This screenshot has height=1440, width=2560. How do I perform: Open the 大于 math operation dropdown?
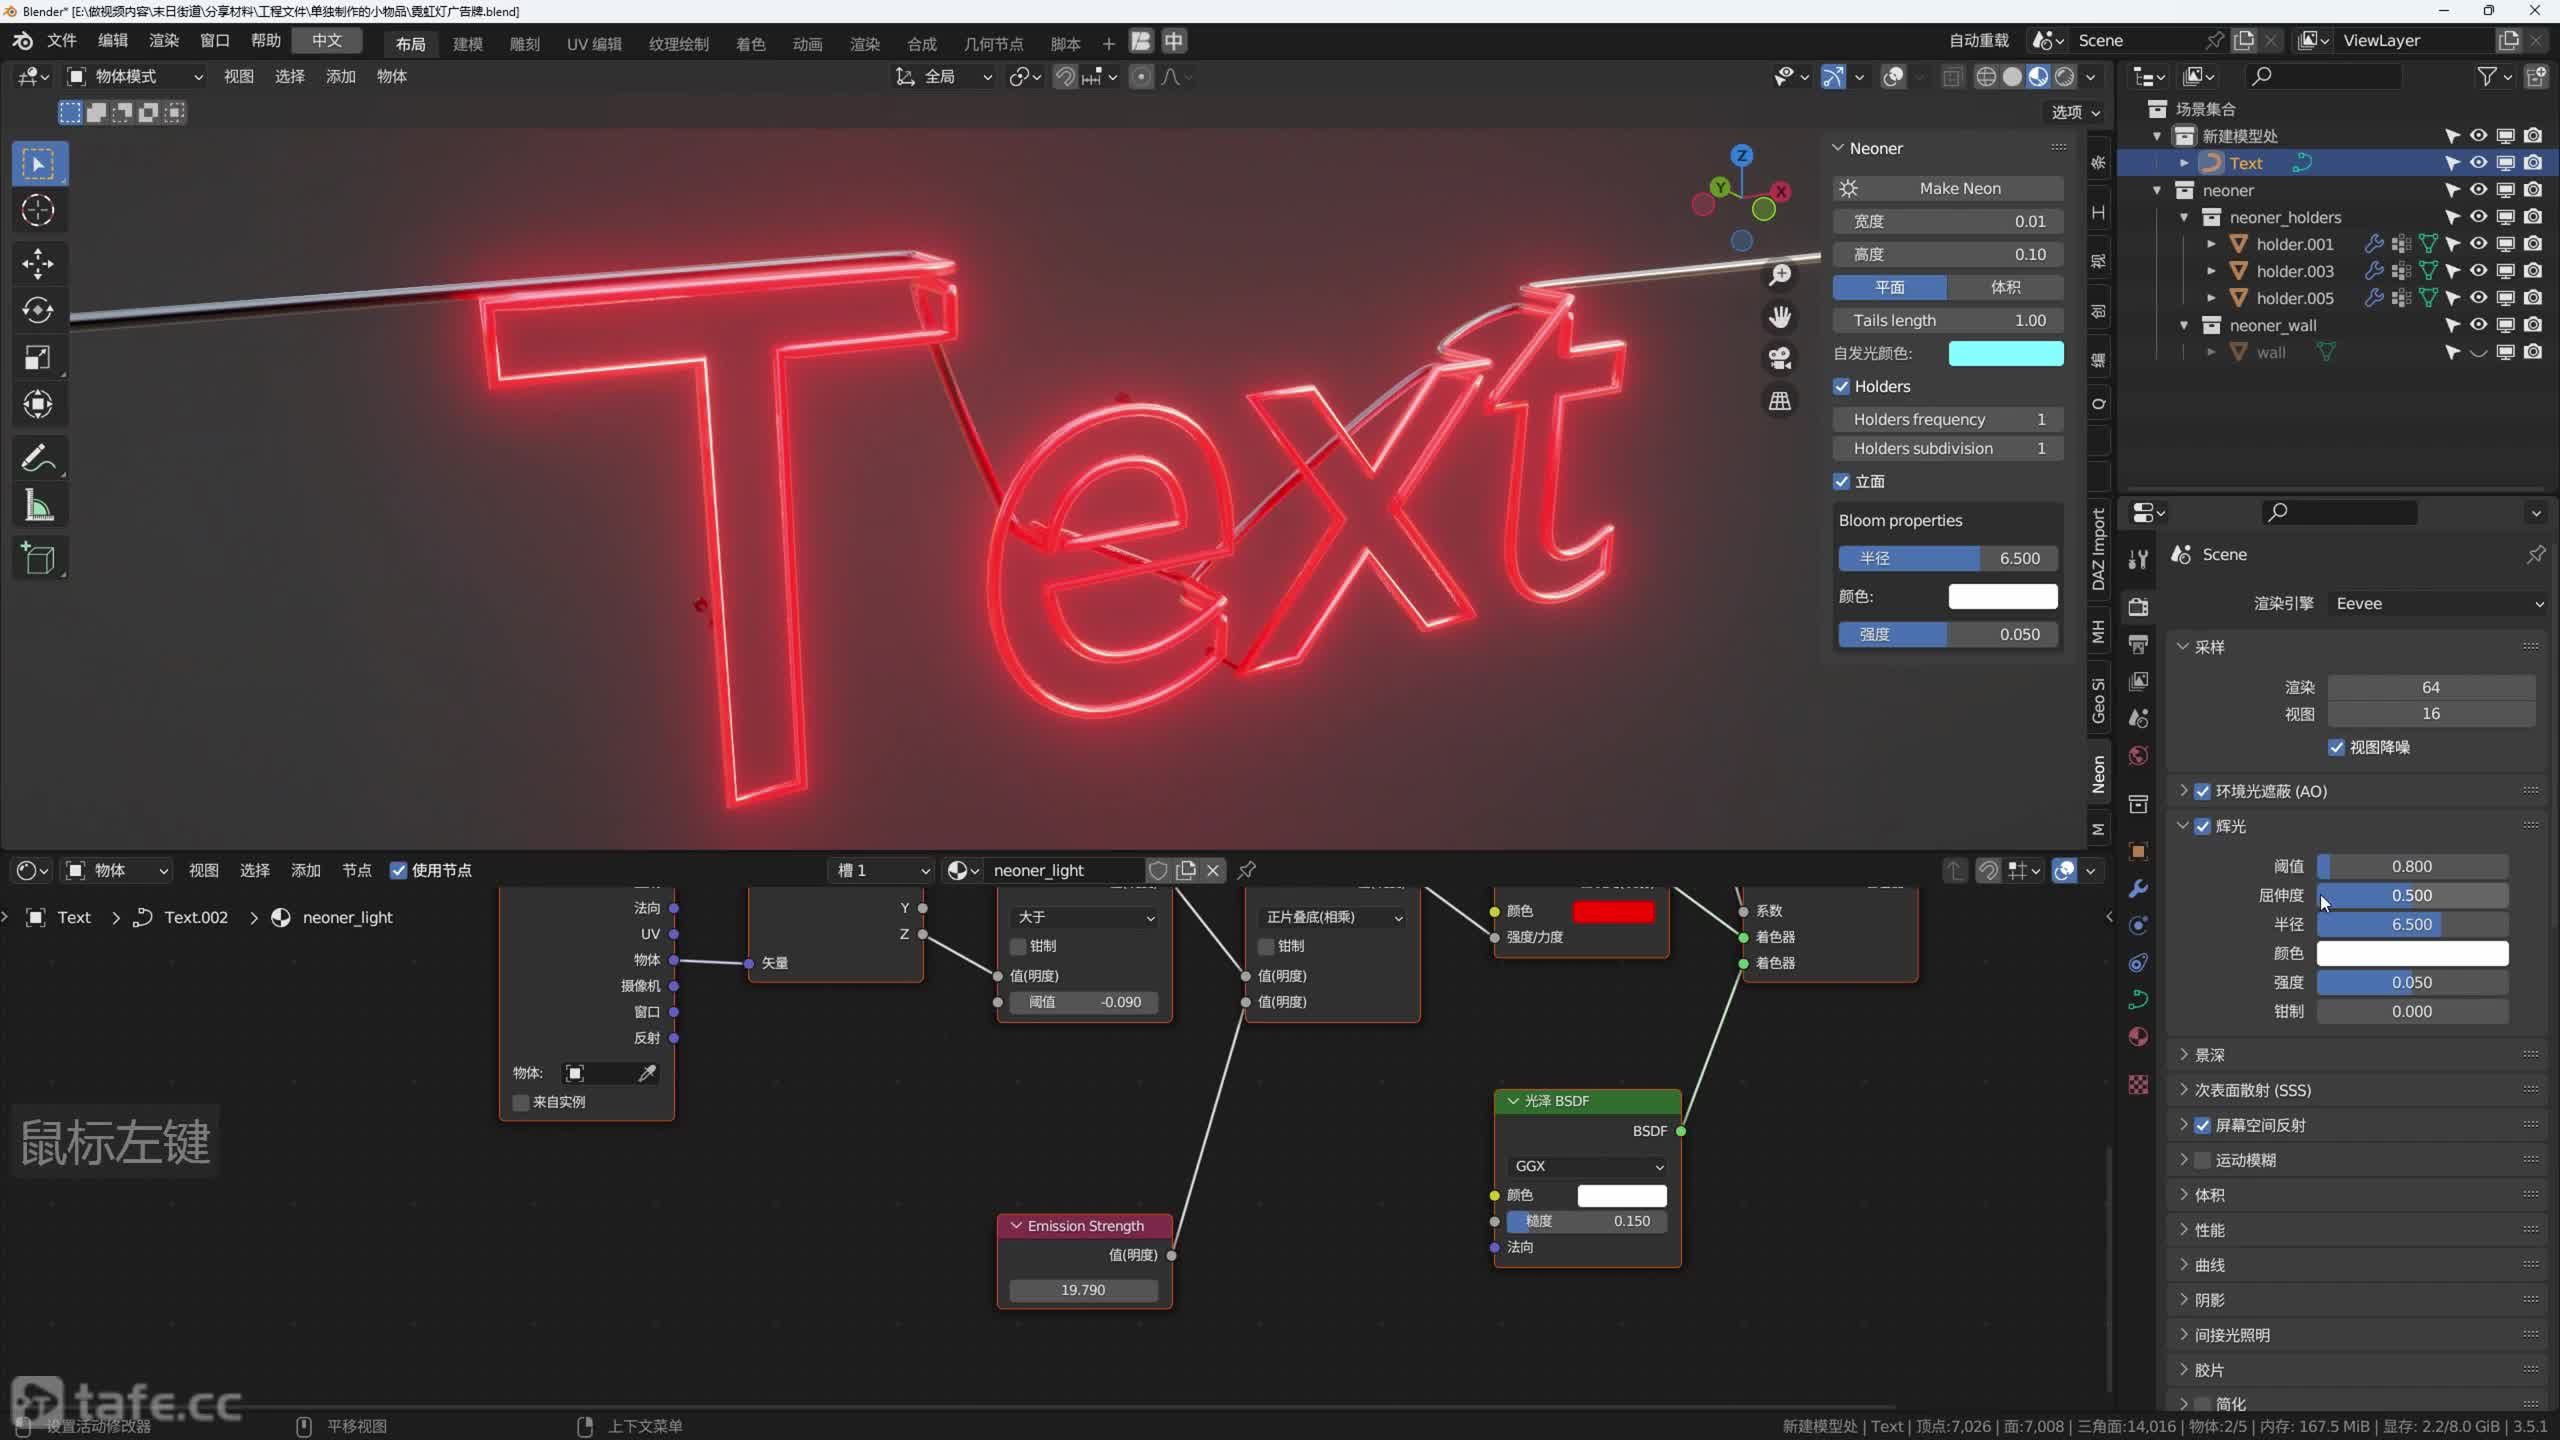(x=1084, y=917)
